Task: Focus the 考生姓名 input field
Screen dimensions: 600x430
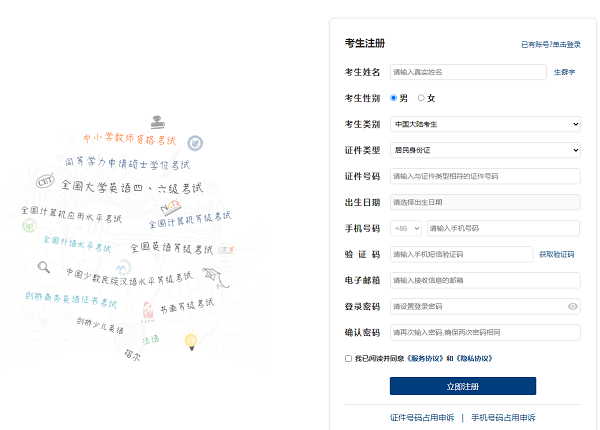Action: tap(468, 72)
